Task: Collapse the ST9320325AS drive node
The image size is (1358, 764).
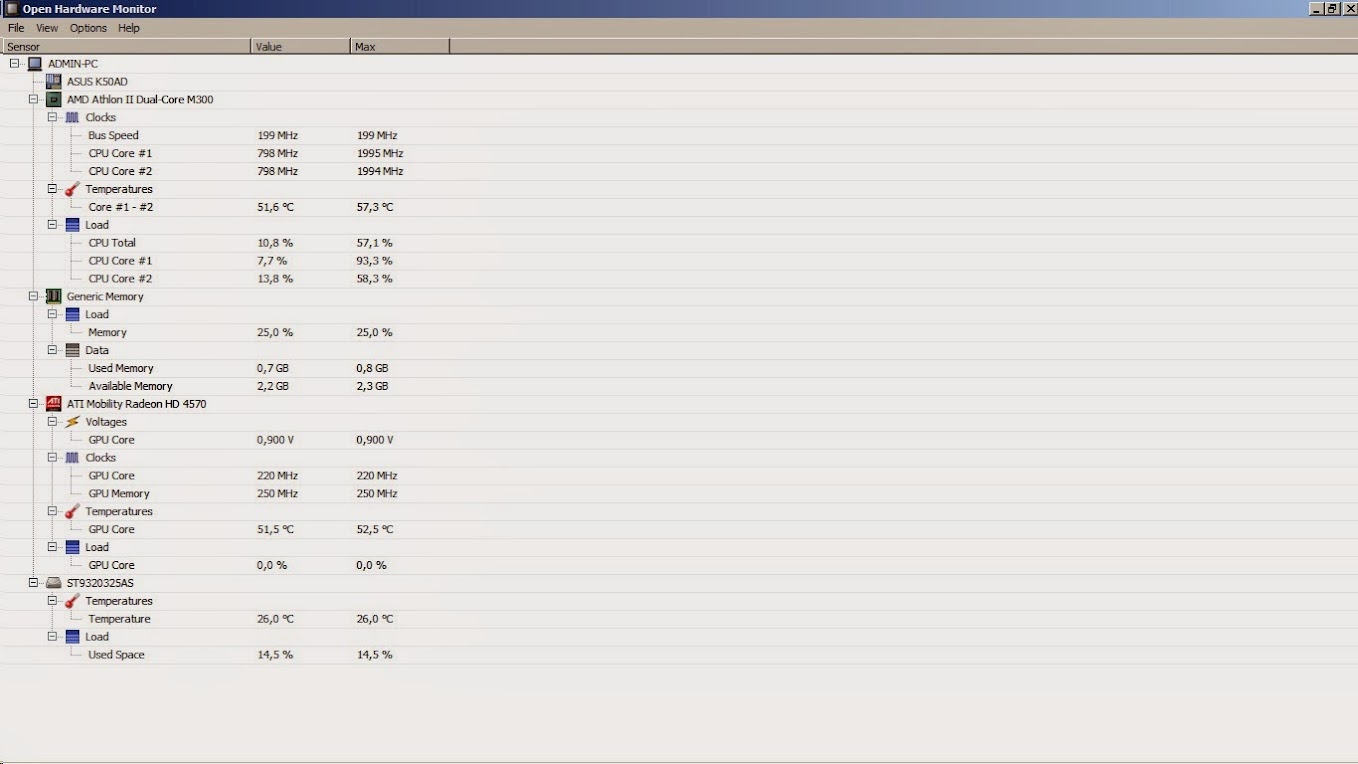Action: coord(33,583)
